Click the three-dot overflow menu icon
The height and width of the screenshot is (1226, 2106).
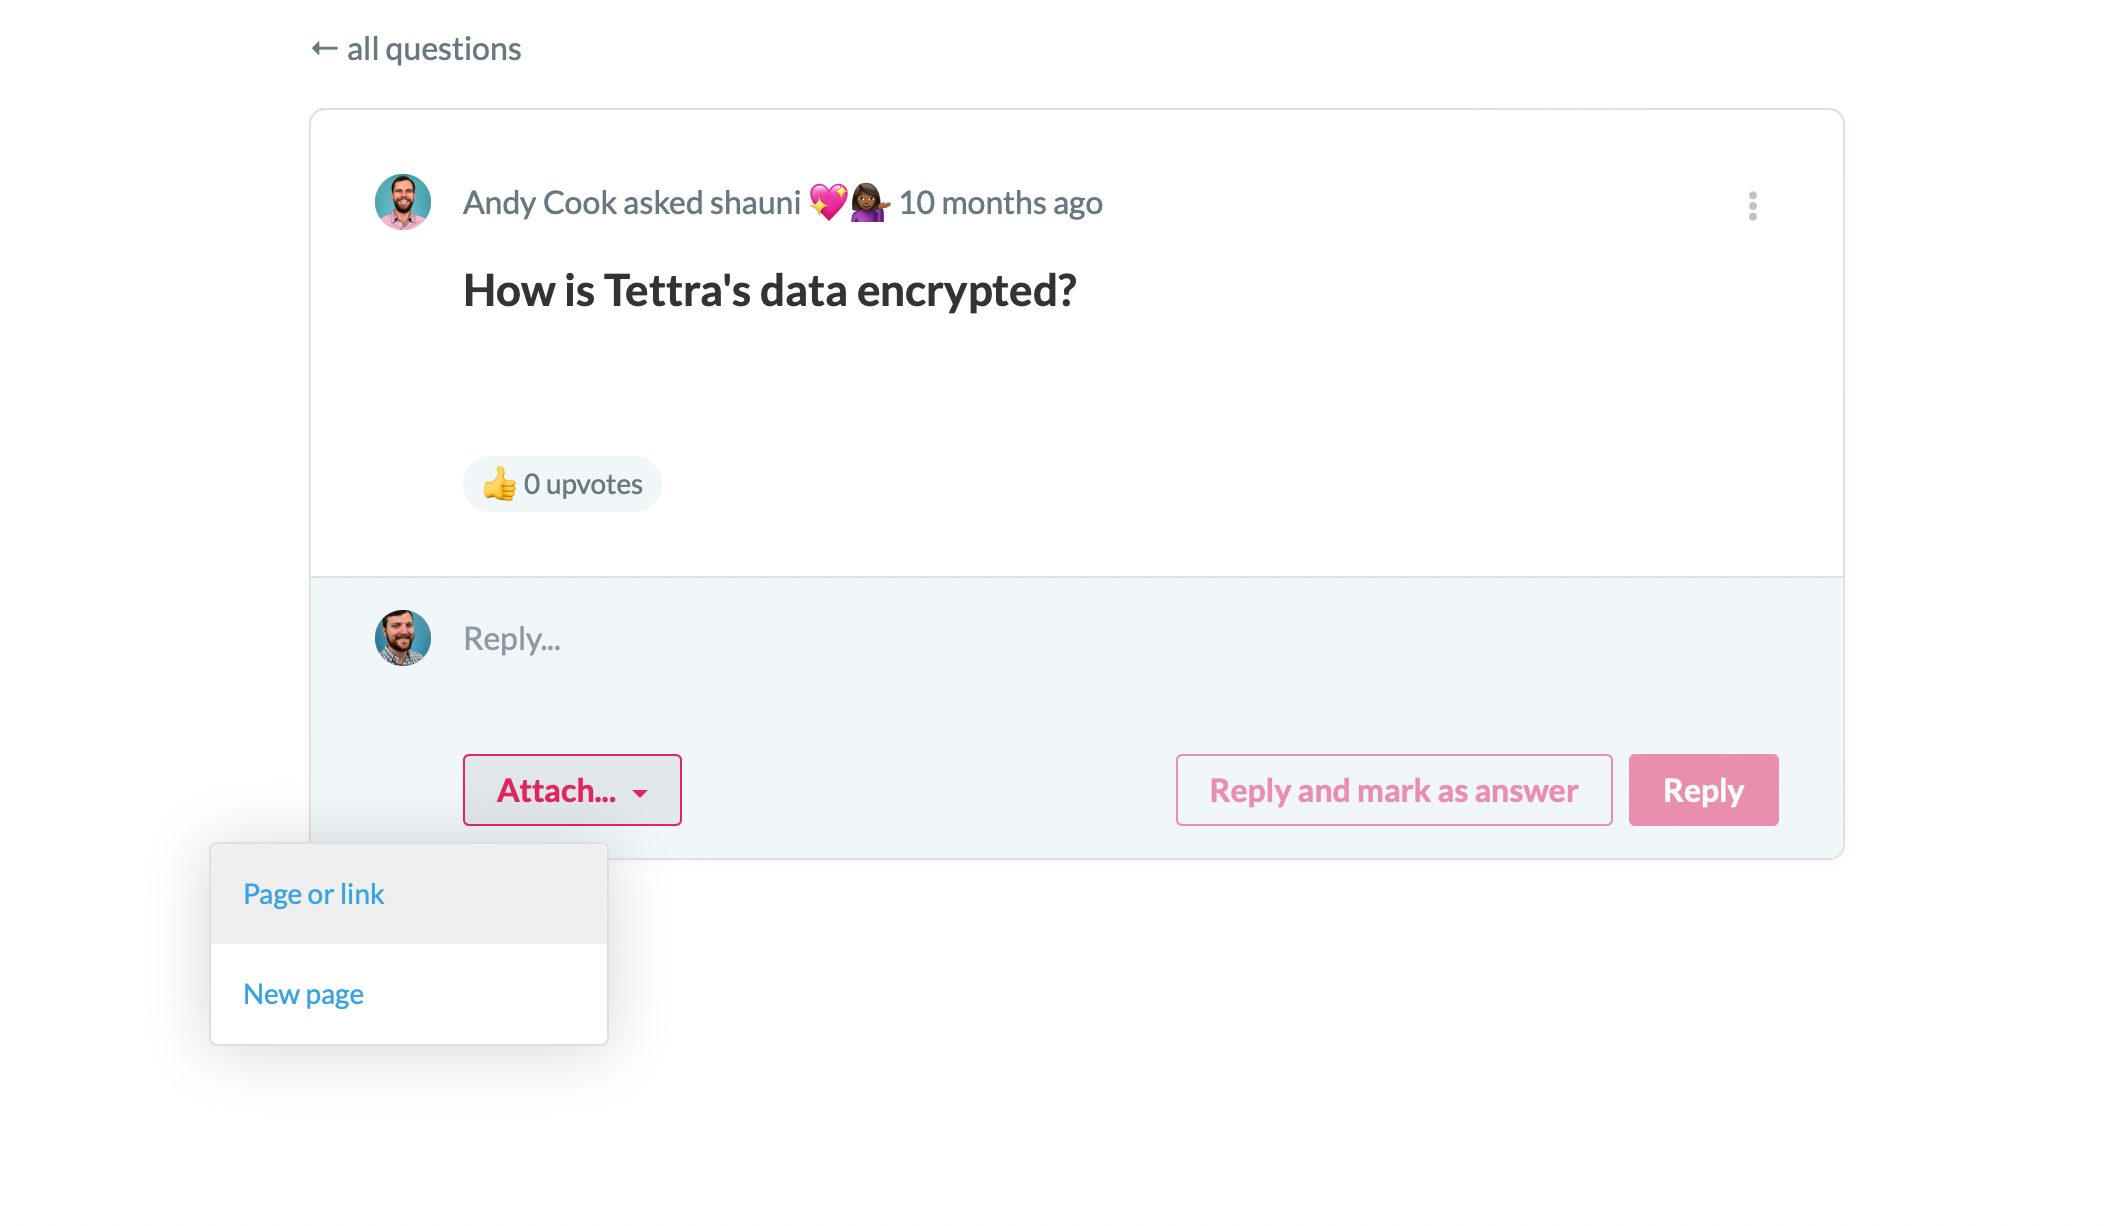1751,206
